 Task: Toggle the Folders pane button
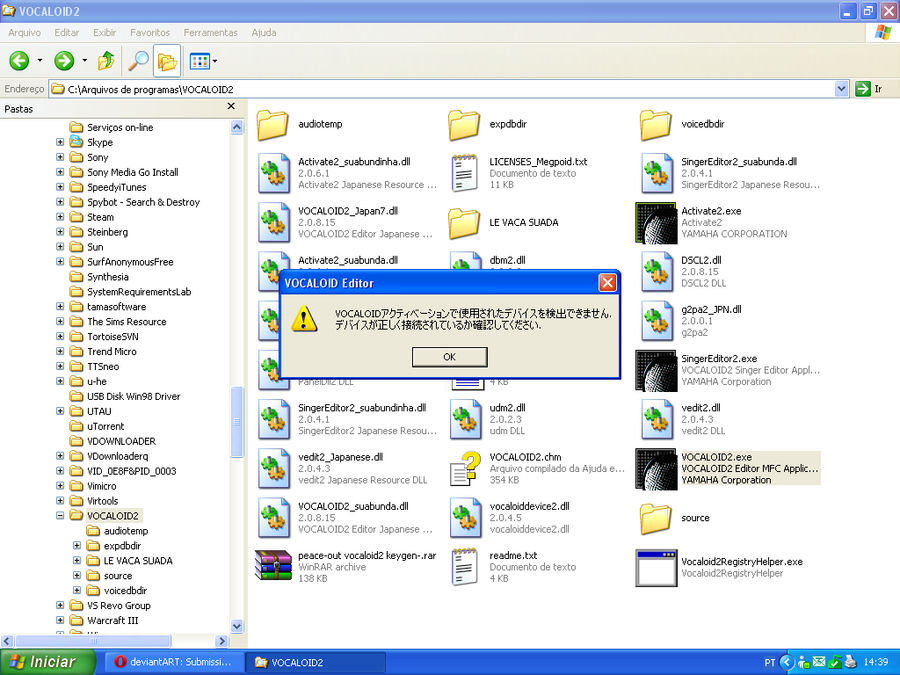point(167,60)
